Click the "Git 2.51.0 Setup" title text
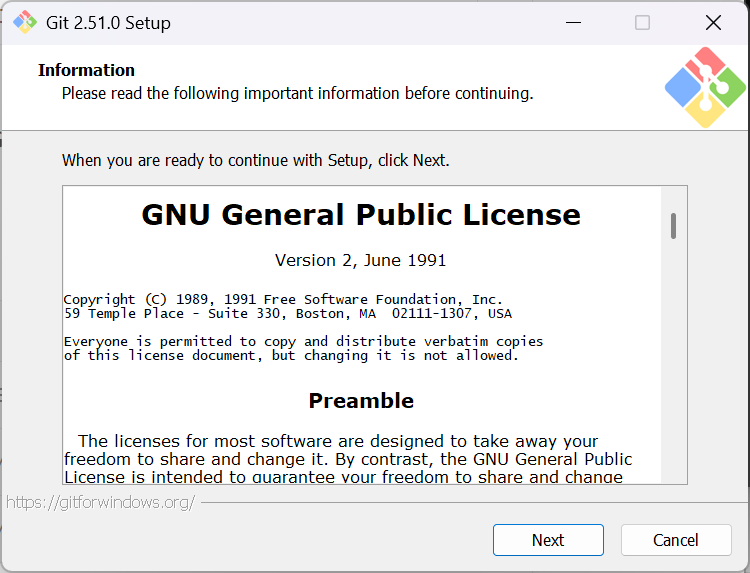 [109, 23]
